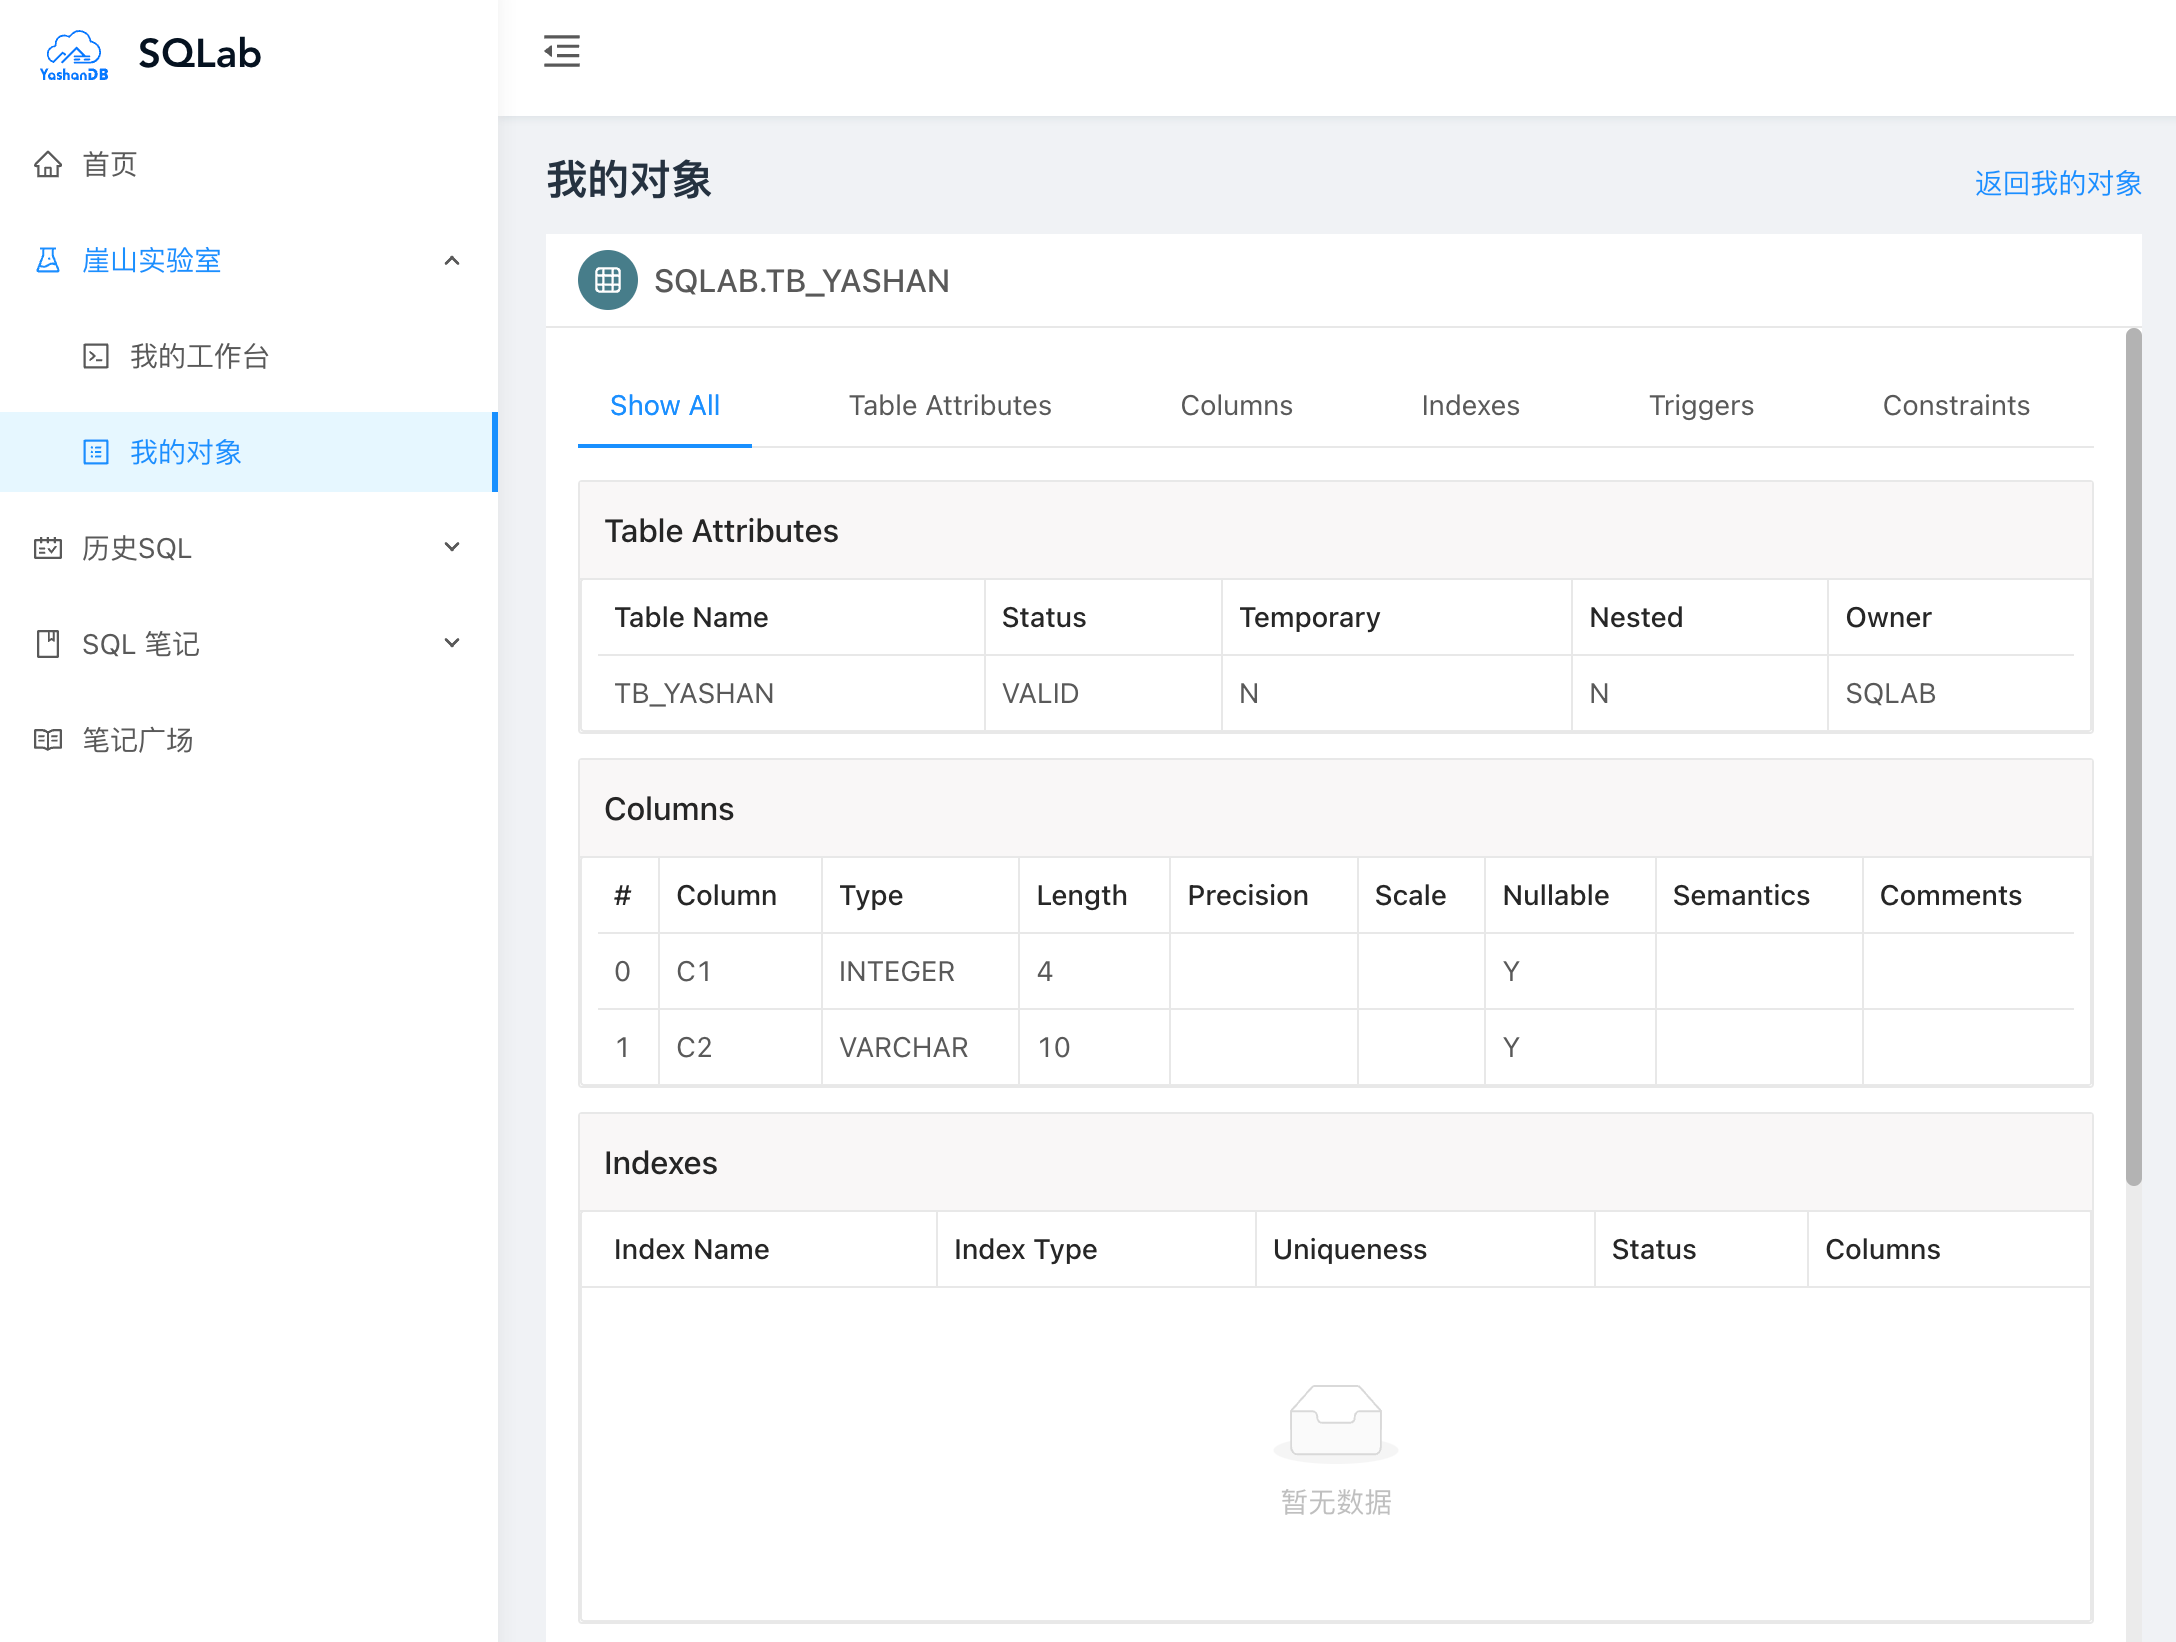Collapse sidebar with the menu fold icon
Viewport: 2176px width, 1642px height.
(x=562, y=51)
